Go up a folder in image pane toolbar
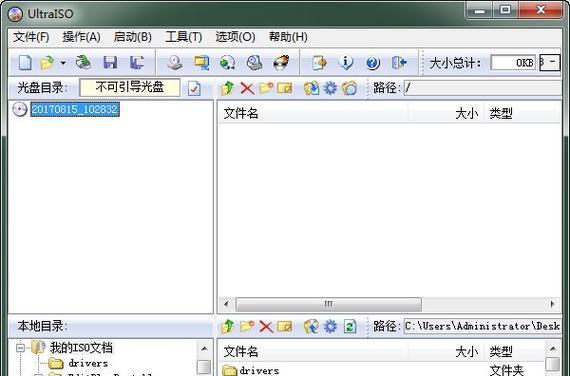Viewport: 570px width, 376px height. (228, 88)
